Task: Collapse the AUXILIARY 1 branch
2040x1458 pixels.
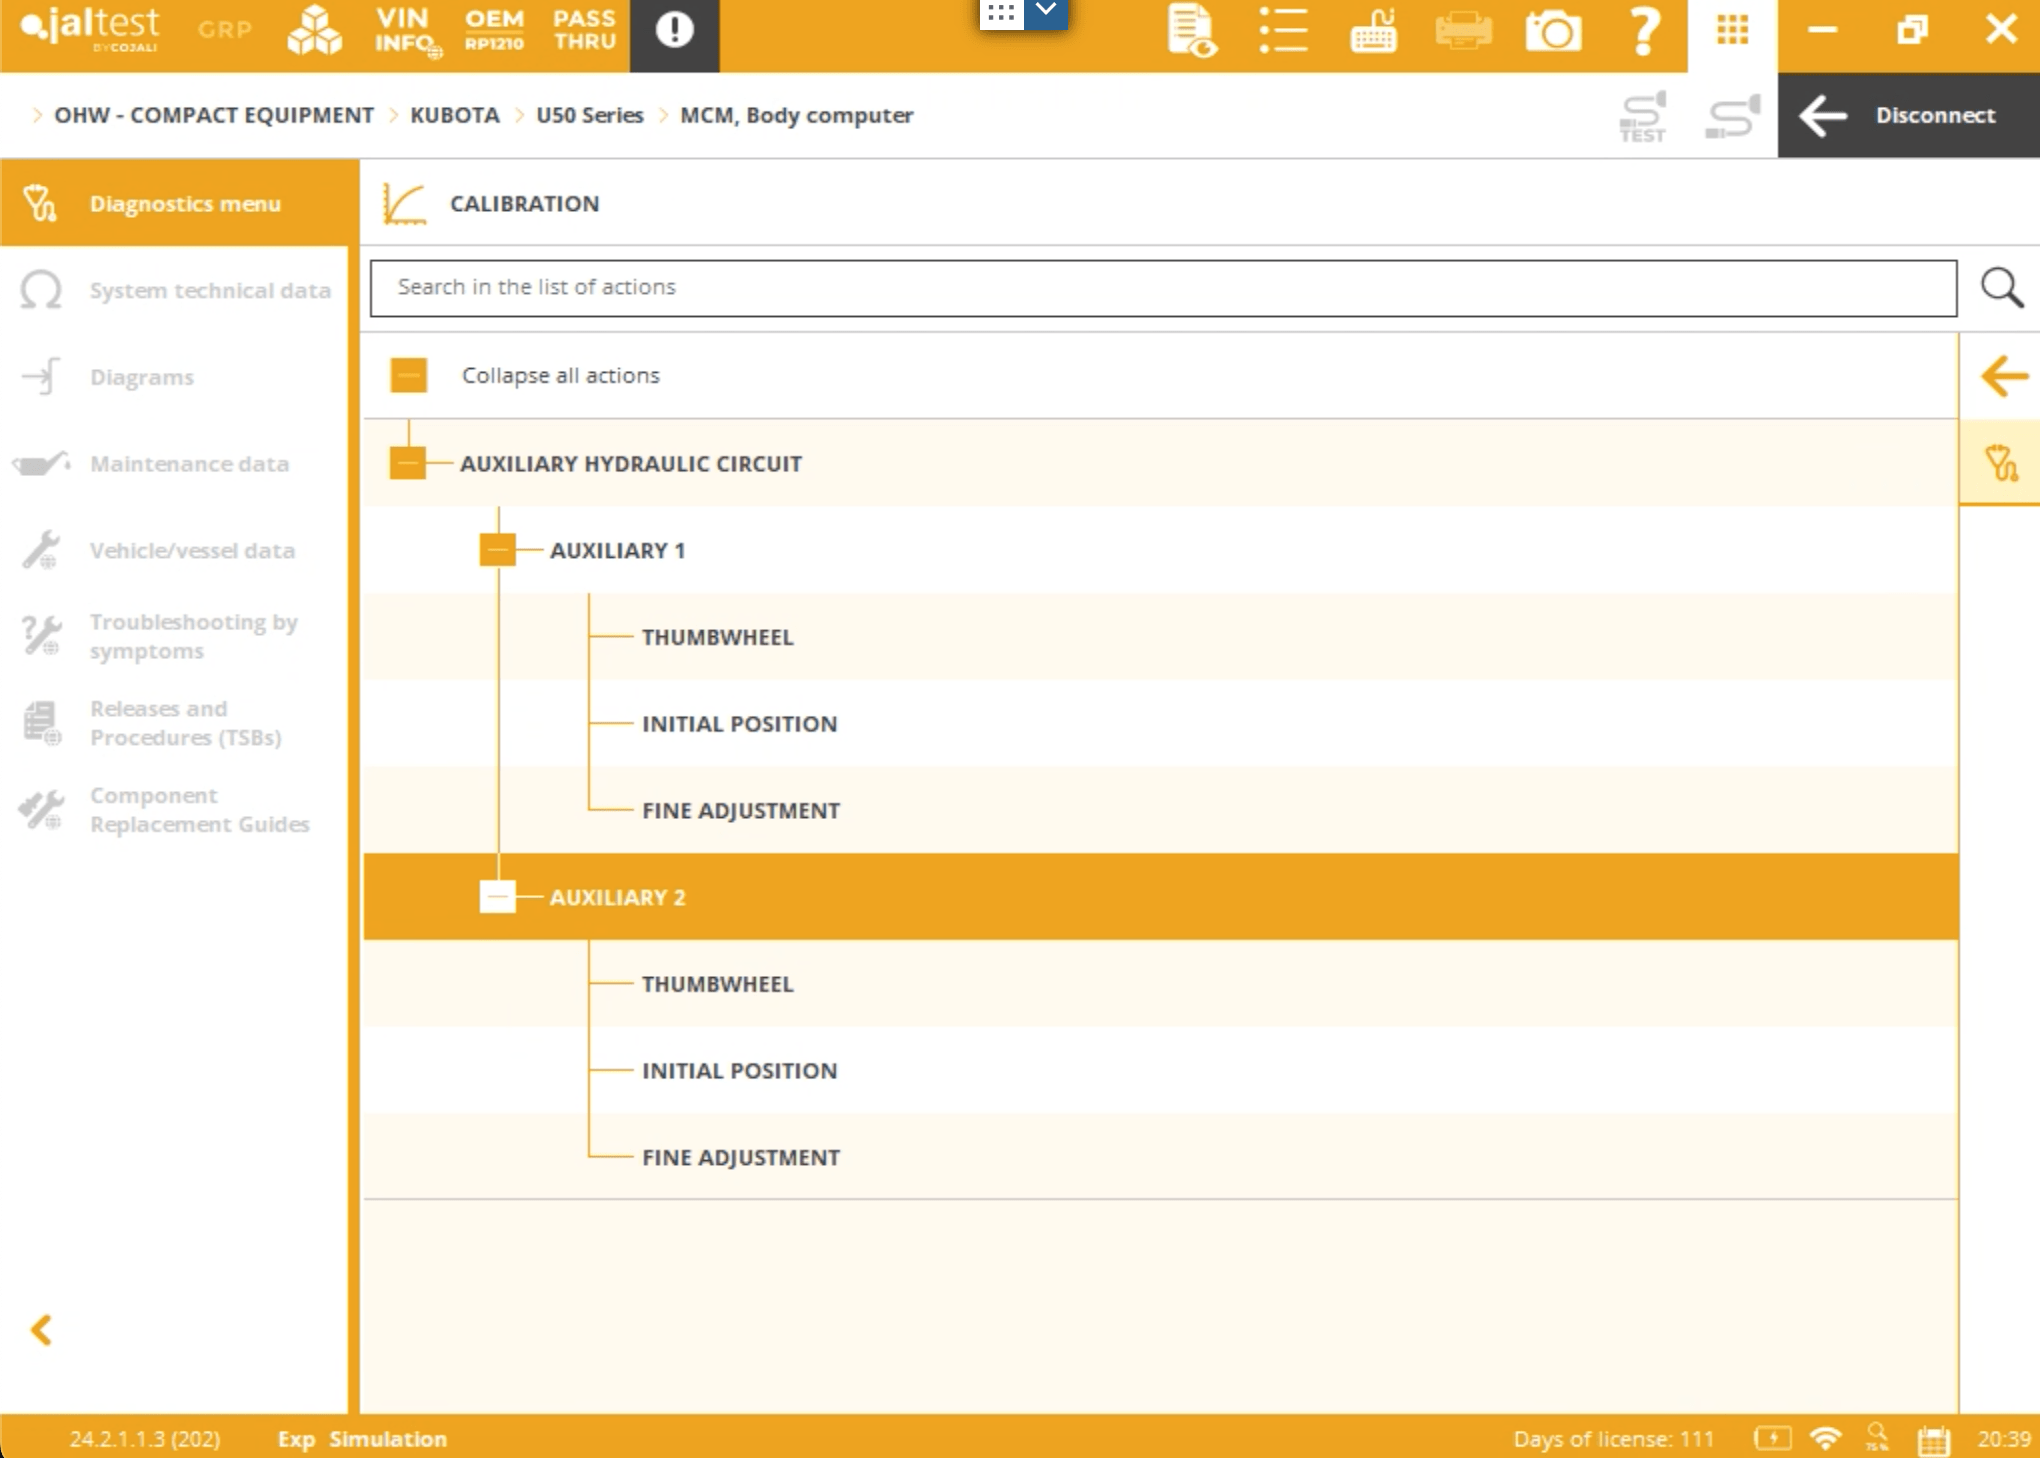Action: (497, 550)
